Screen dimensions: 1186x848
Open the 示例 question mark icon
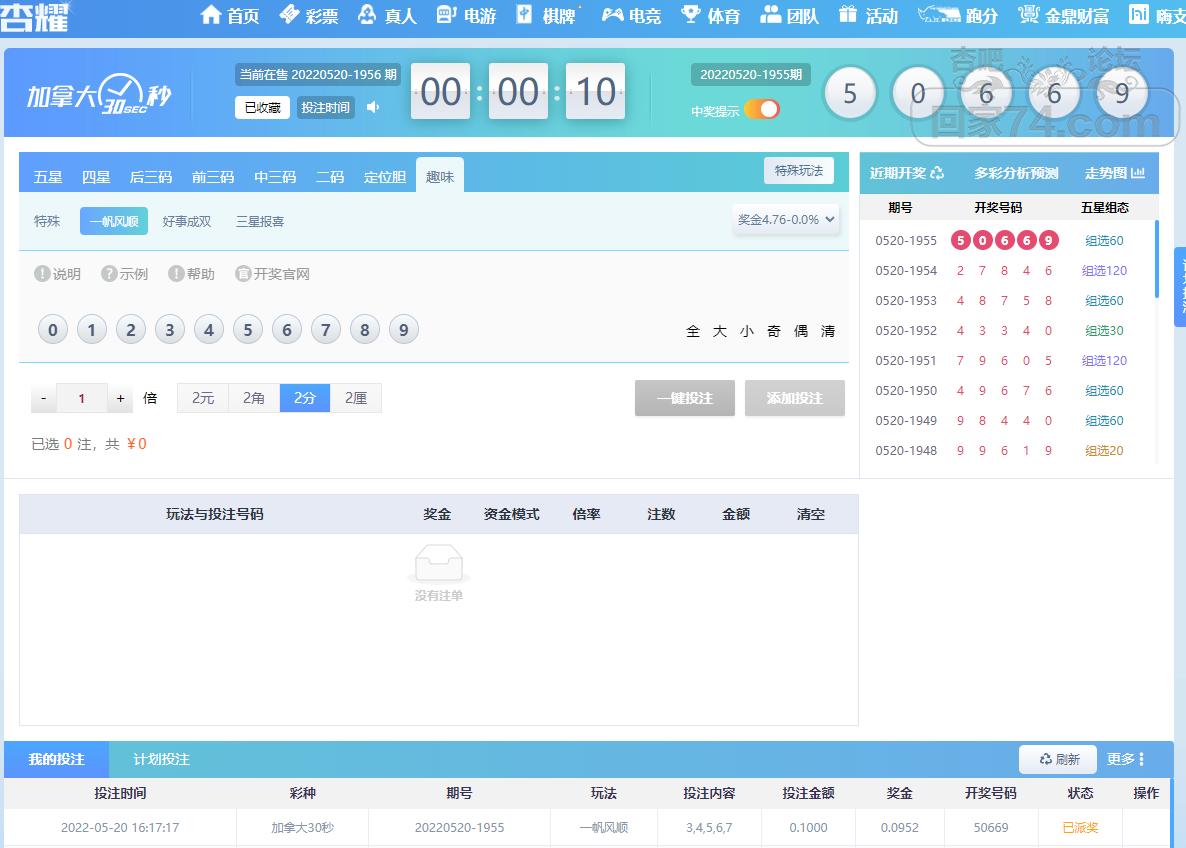tap(109, 274)
